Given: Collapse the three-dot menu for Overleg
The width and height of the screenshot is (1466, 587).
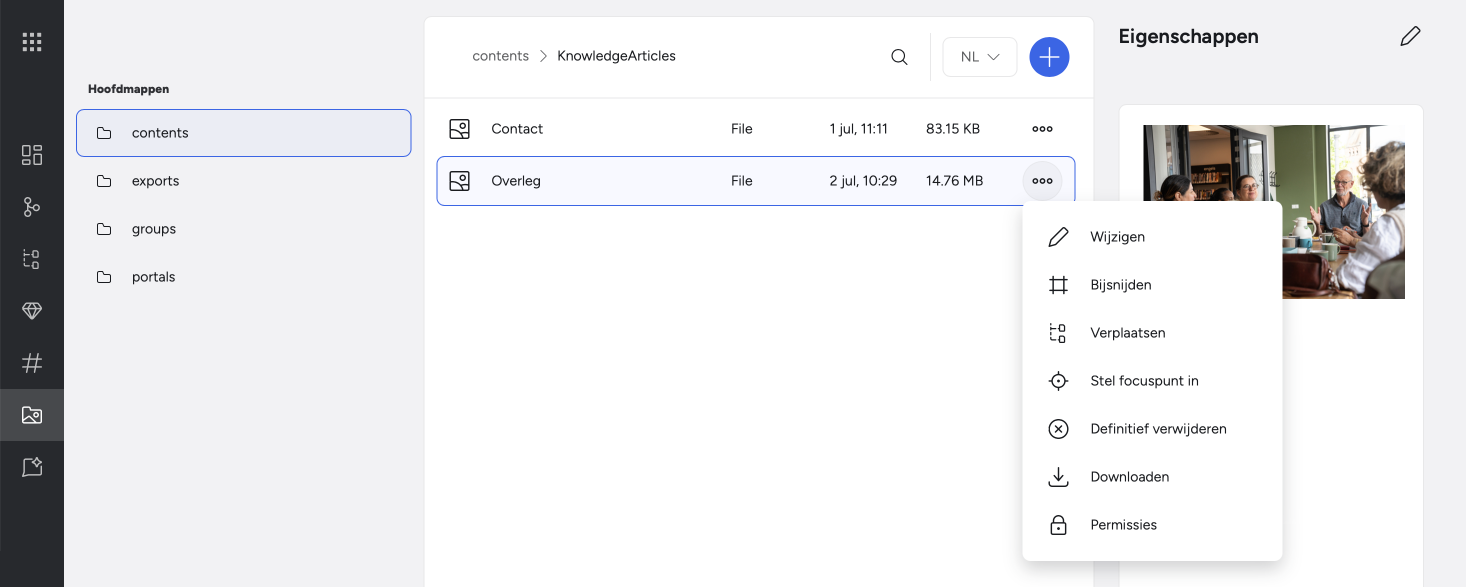Looking at the screenshot, I should 1042,181.
